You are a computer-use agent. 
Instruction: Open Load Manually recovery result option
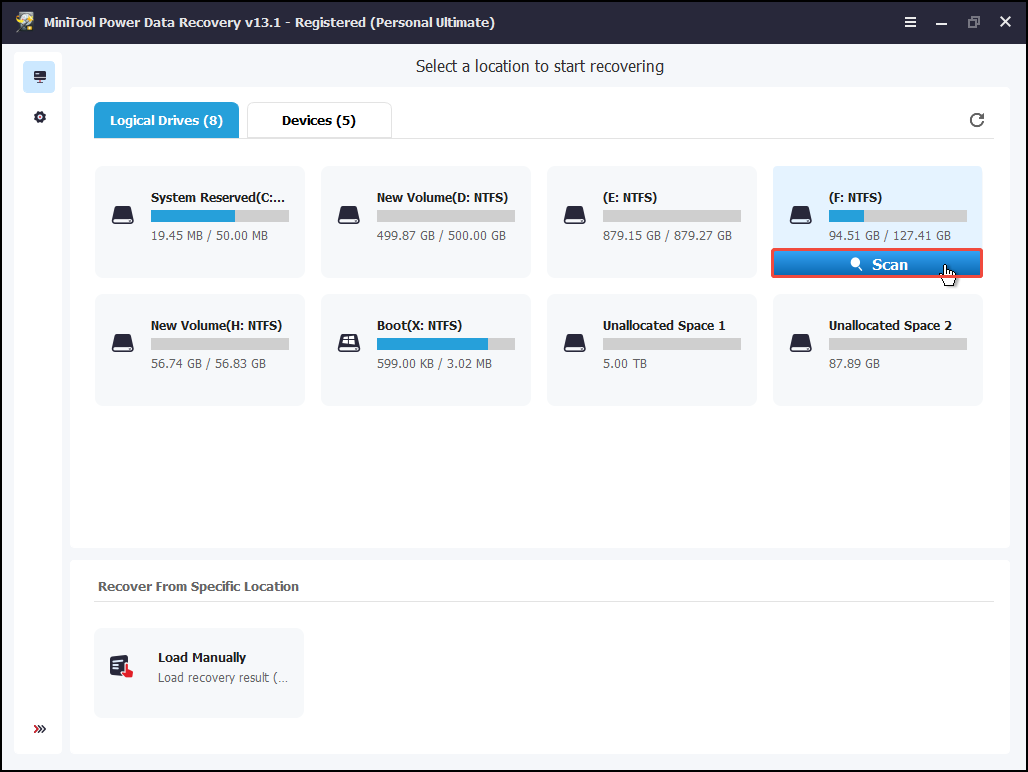(x=199, y=673)
